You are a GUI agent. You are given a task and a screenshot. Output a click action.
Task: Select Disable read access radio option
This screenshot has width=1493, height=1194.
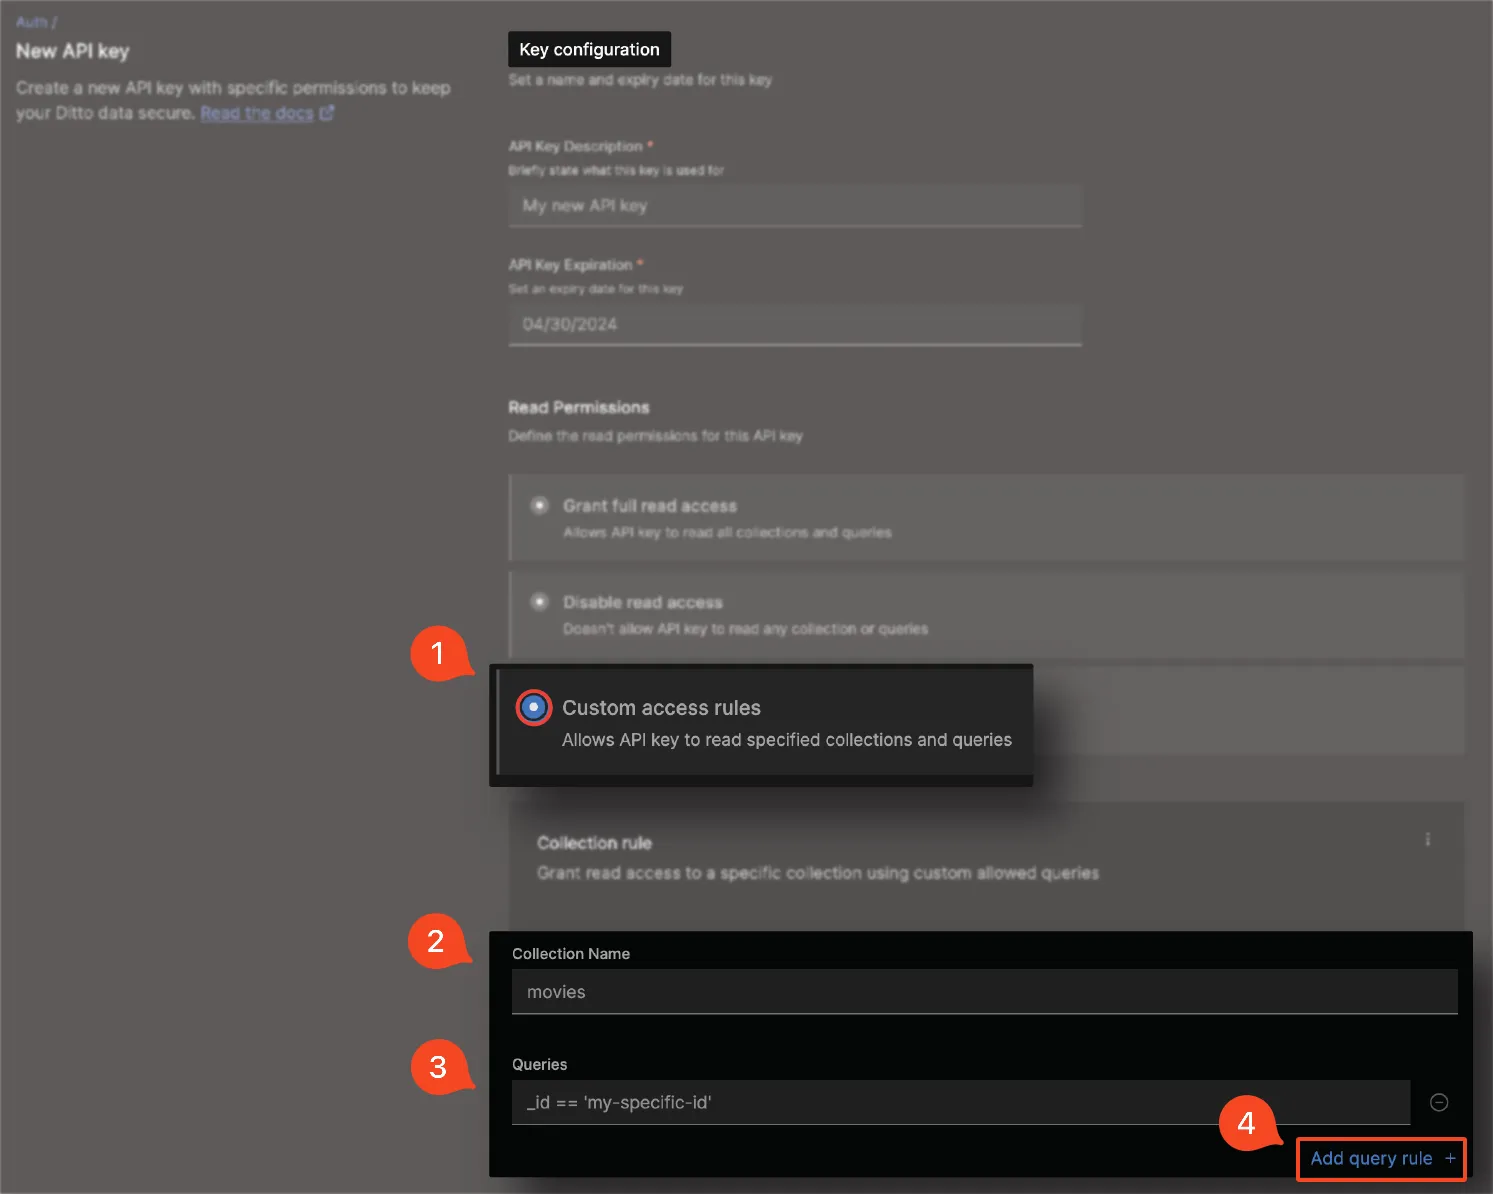(x=540, y=602)
